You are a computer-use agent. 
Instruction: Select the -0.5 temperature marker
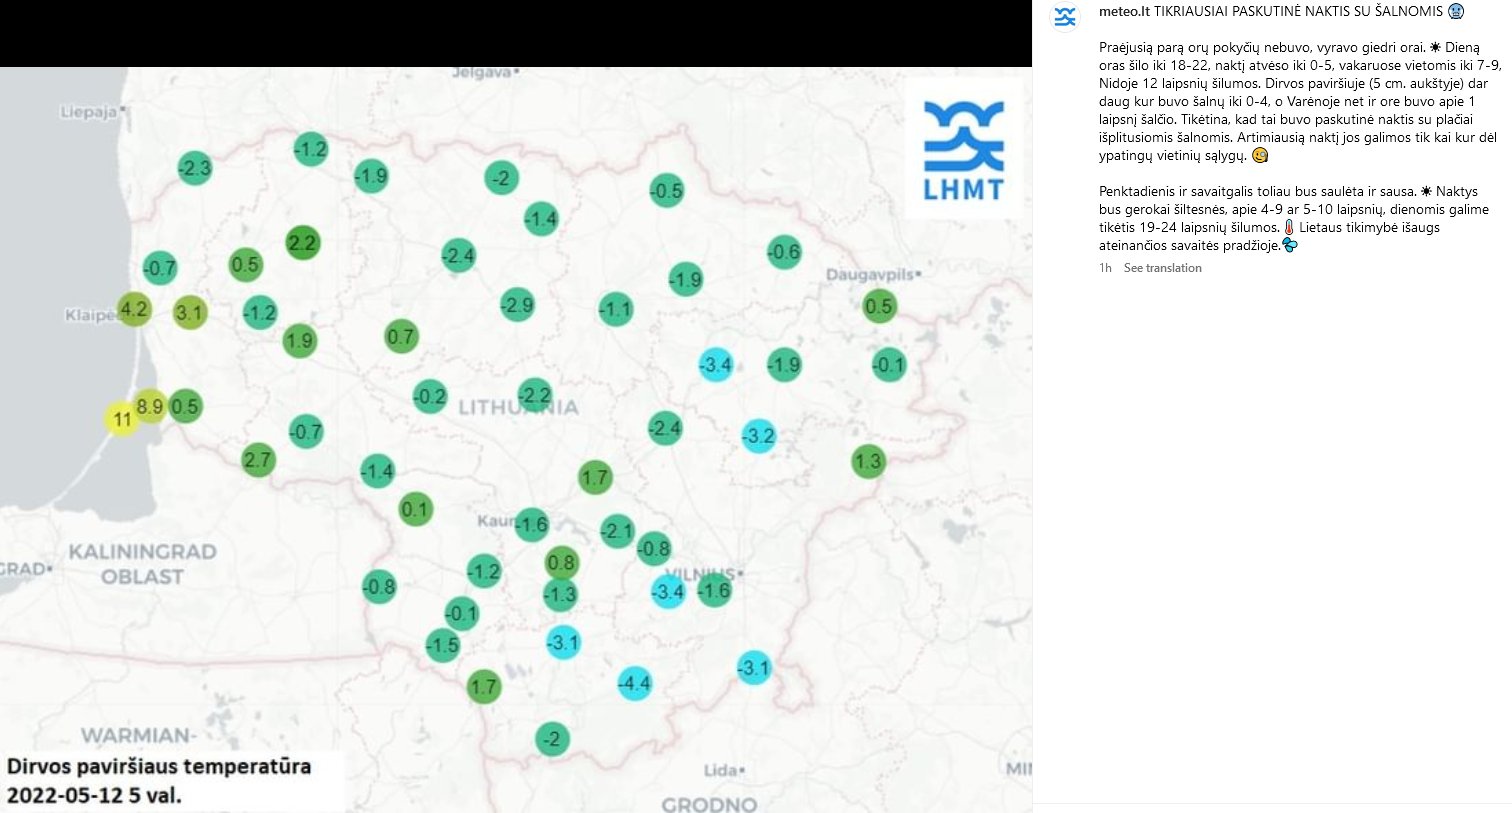click(x=666, y=191)
